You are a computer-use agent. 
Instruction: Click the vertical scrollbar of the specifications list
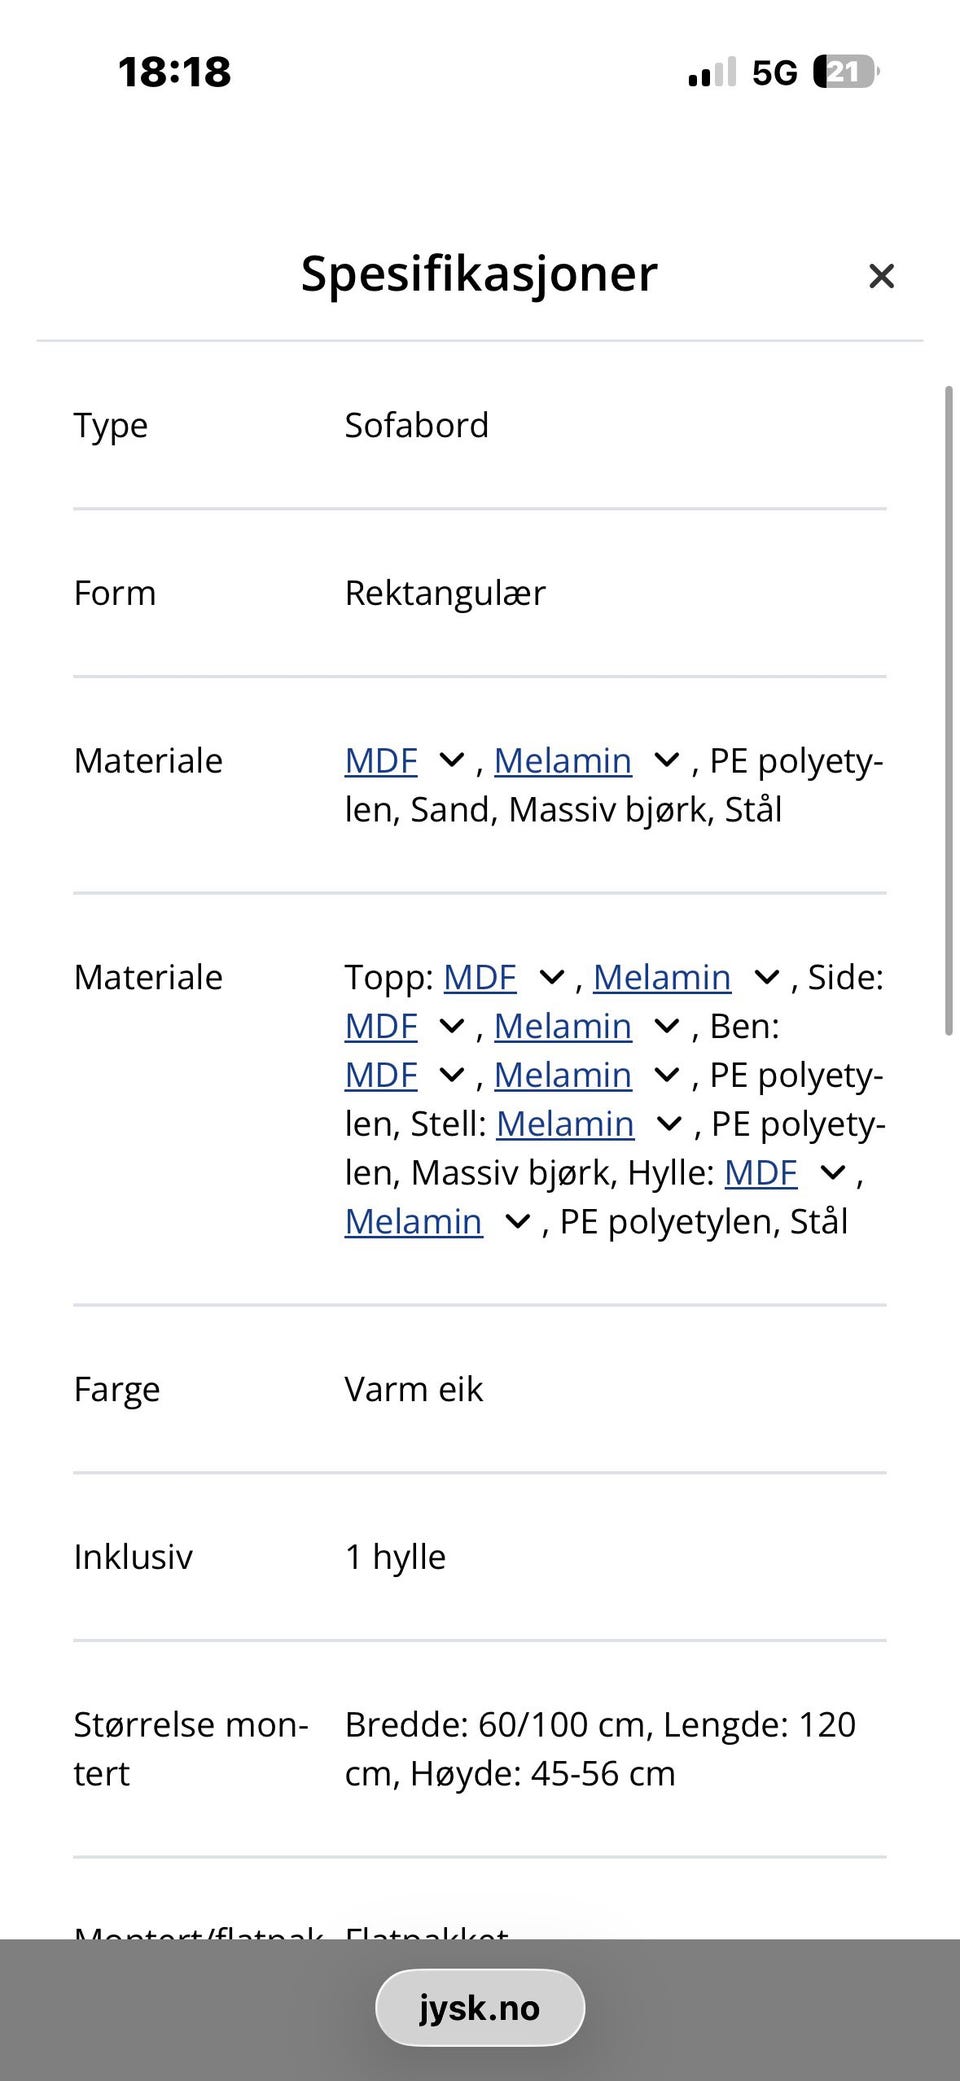coord(949,710)
